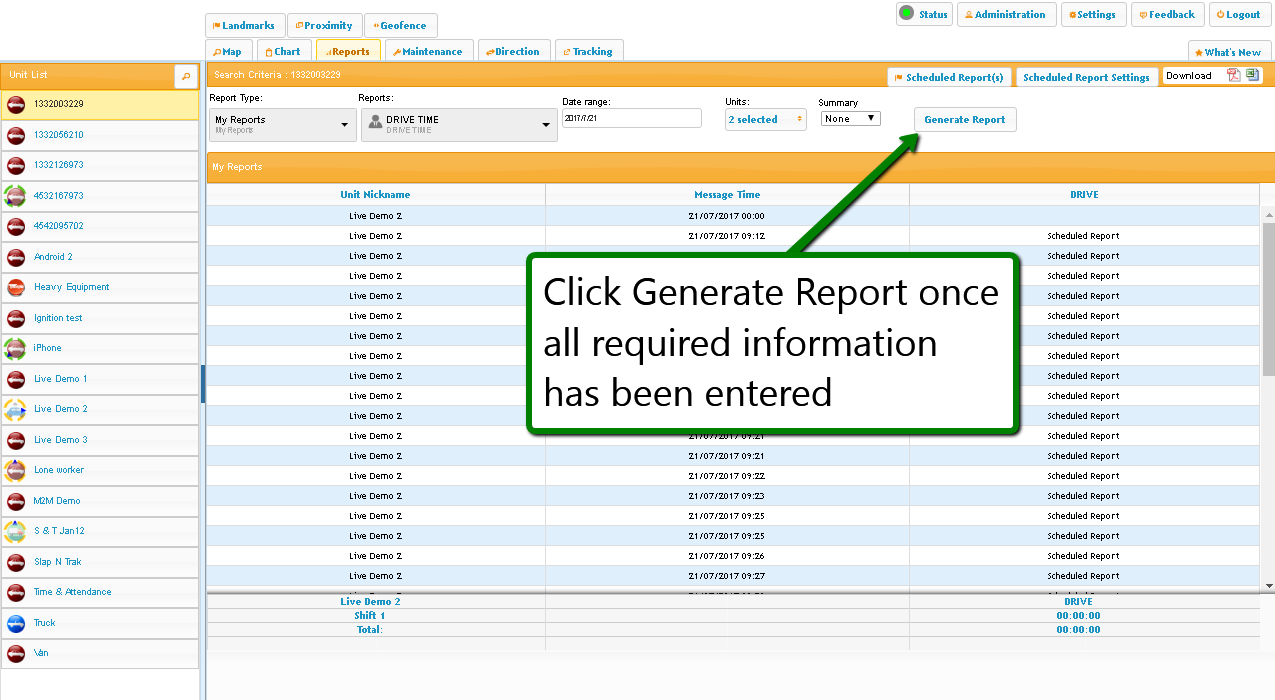Click the Lone worker unit icon
The width and height of the screenshot is (1275, 700).
16,470
